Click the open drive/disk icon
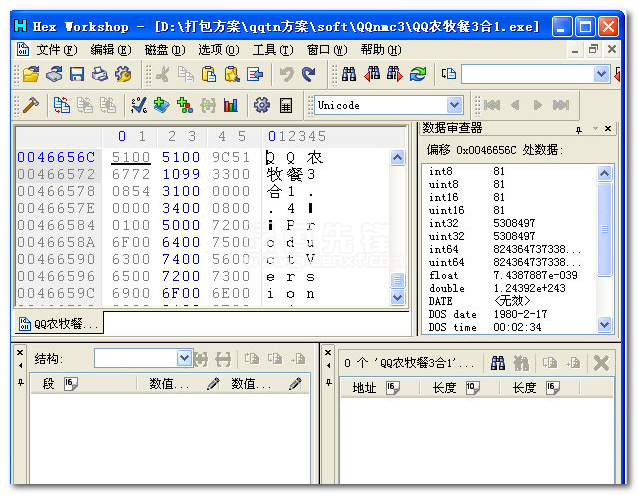 [54, 74]
